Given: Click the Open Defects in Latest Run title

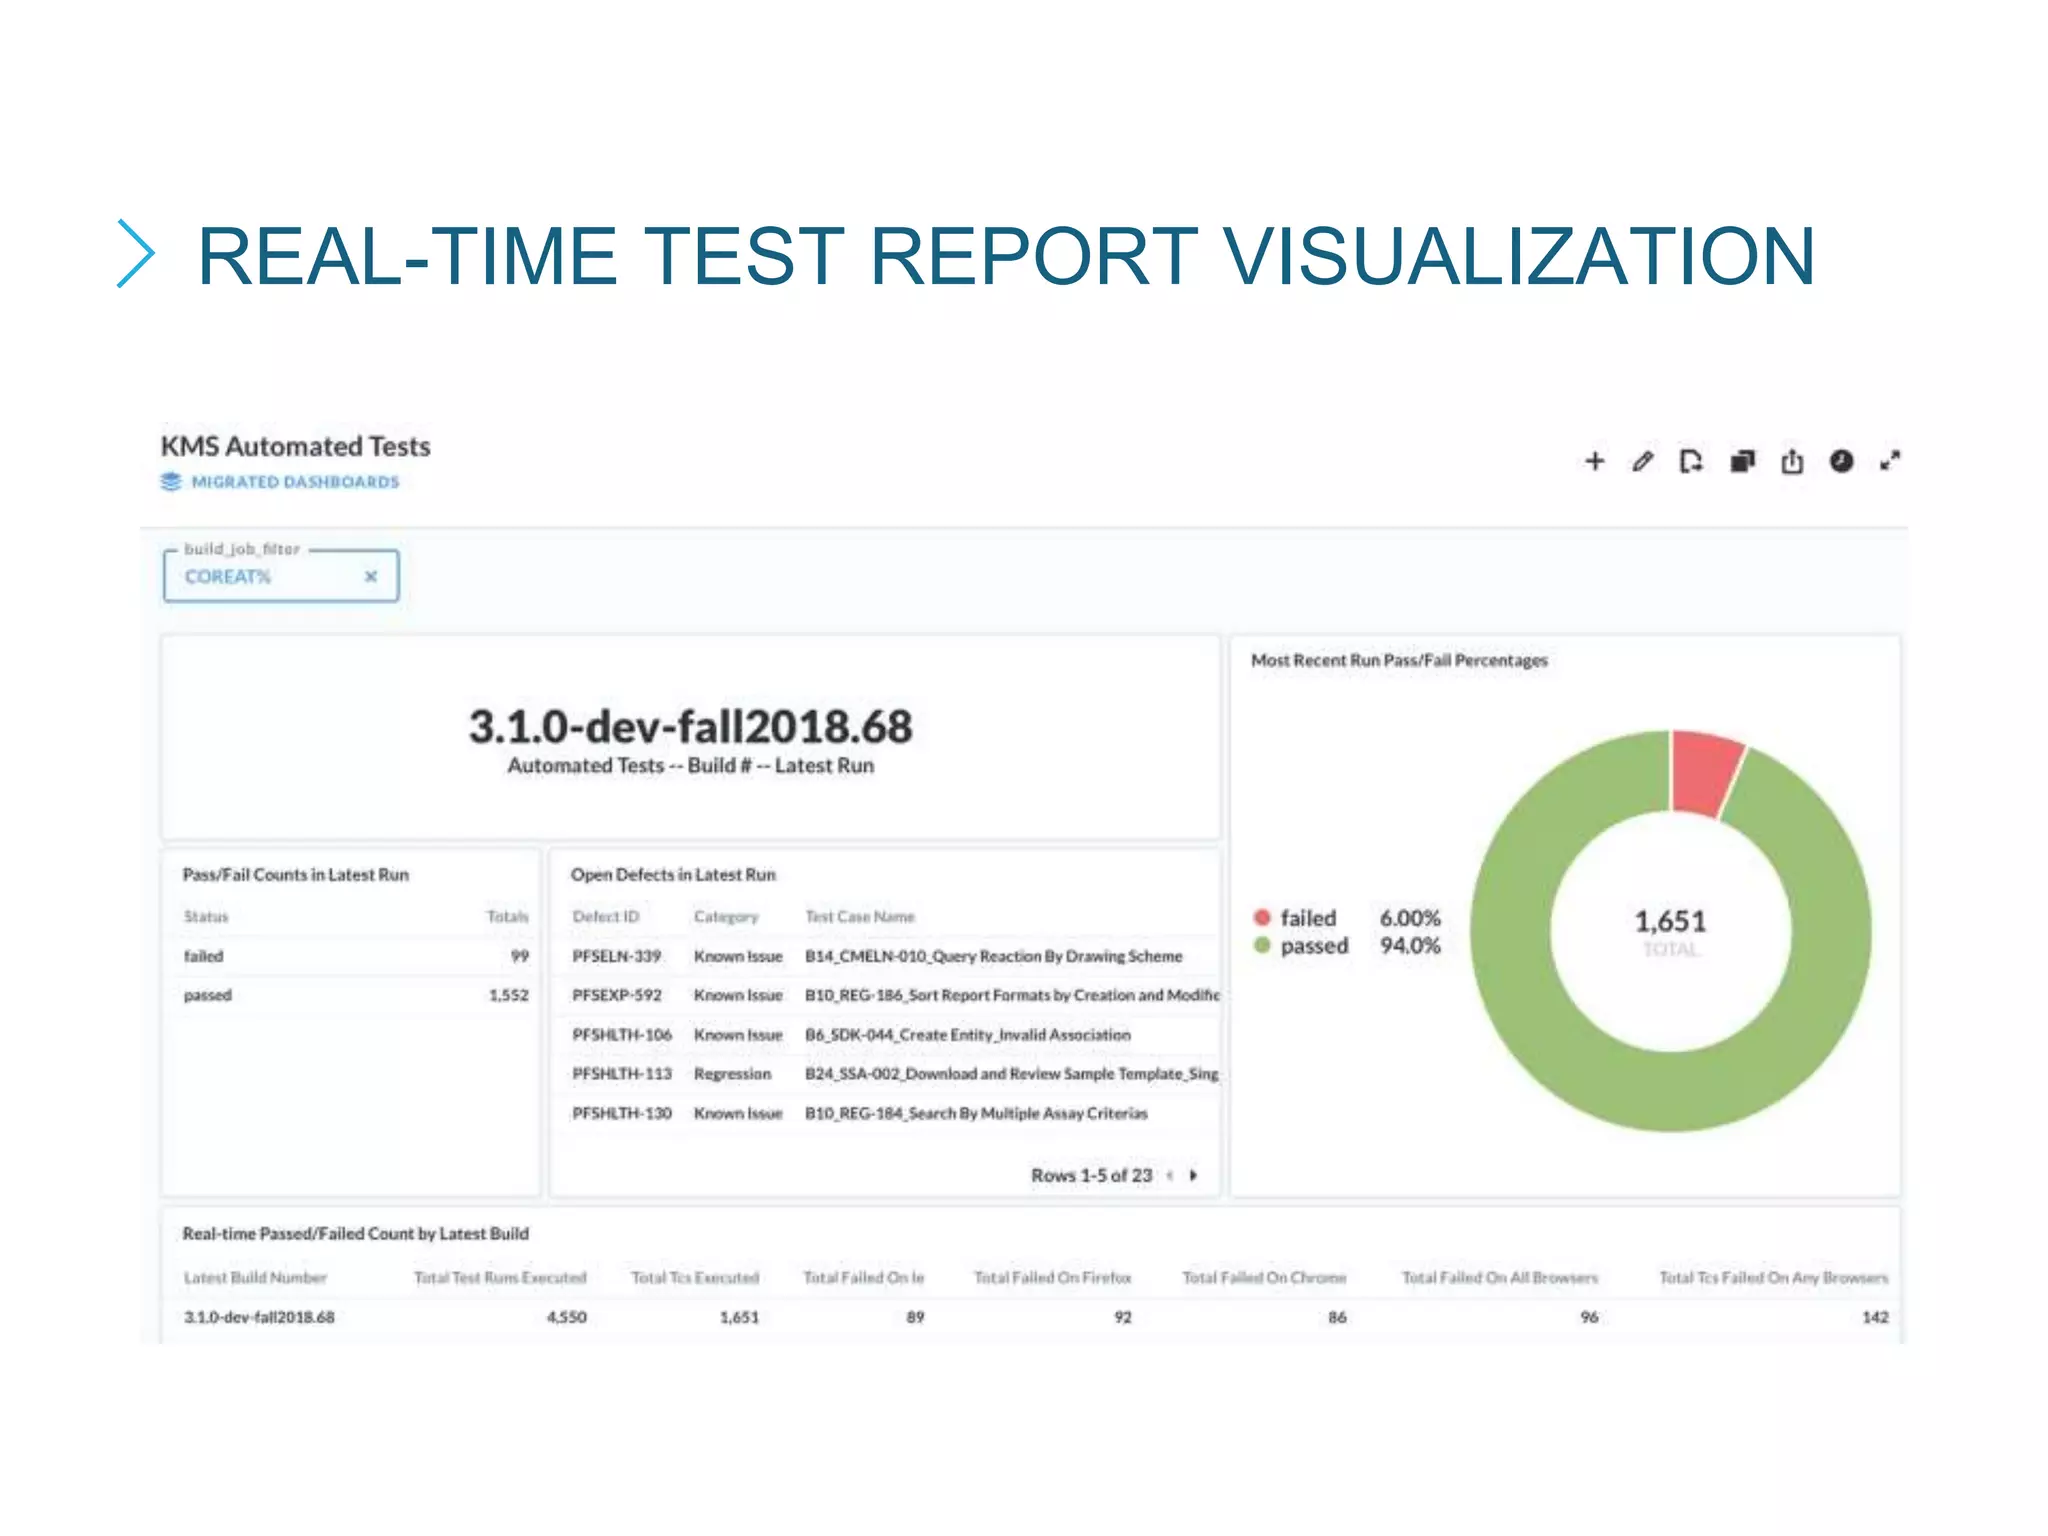Looking at the screenshot, I should tap(673, 875).
